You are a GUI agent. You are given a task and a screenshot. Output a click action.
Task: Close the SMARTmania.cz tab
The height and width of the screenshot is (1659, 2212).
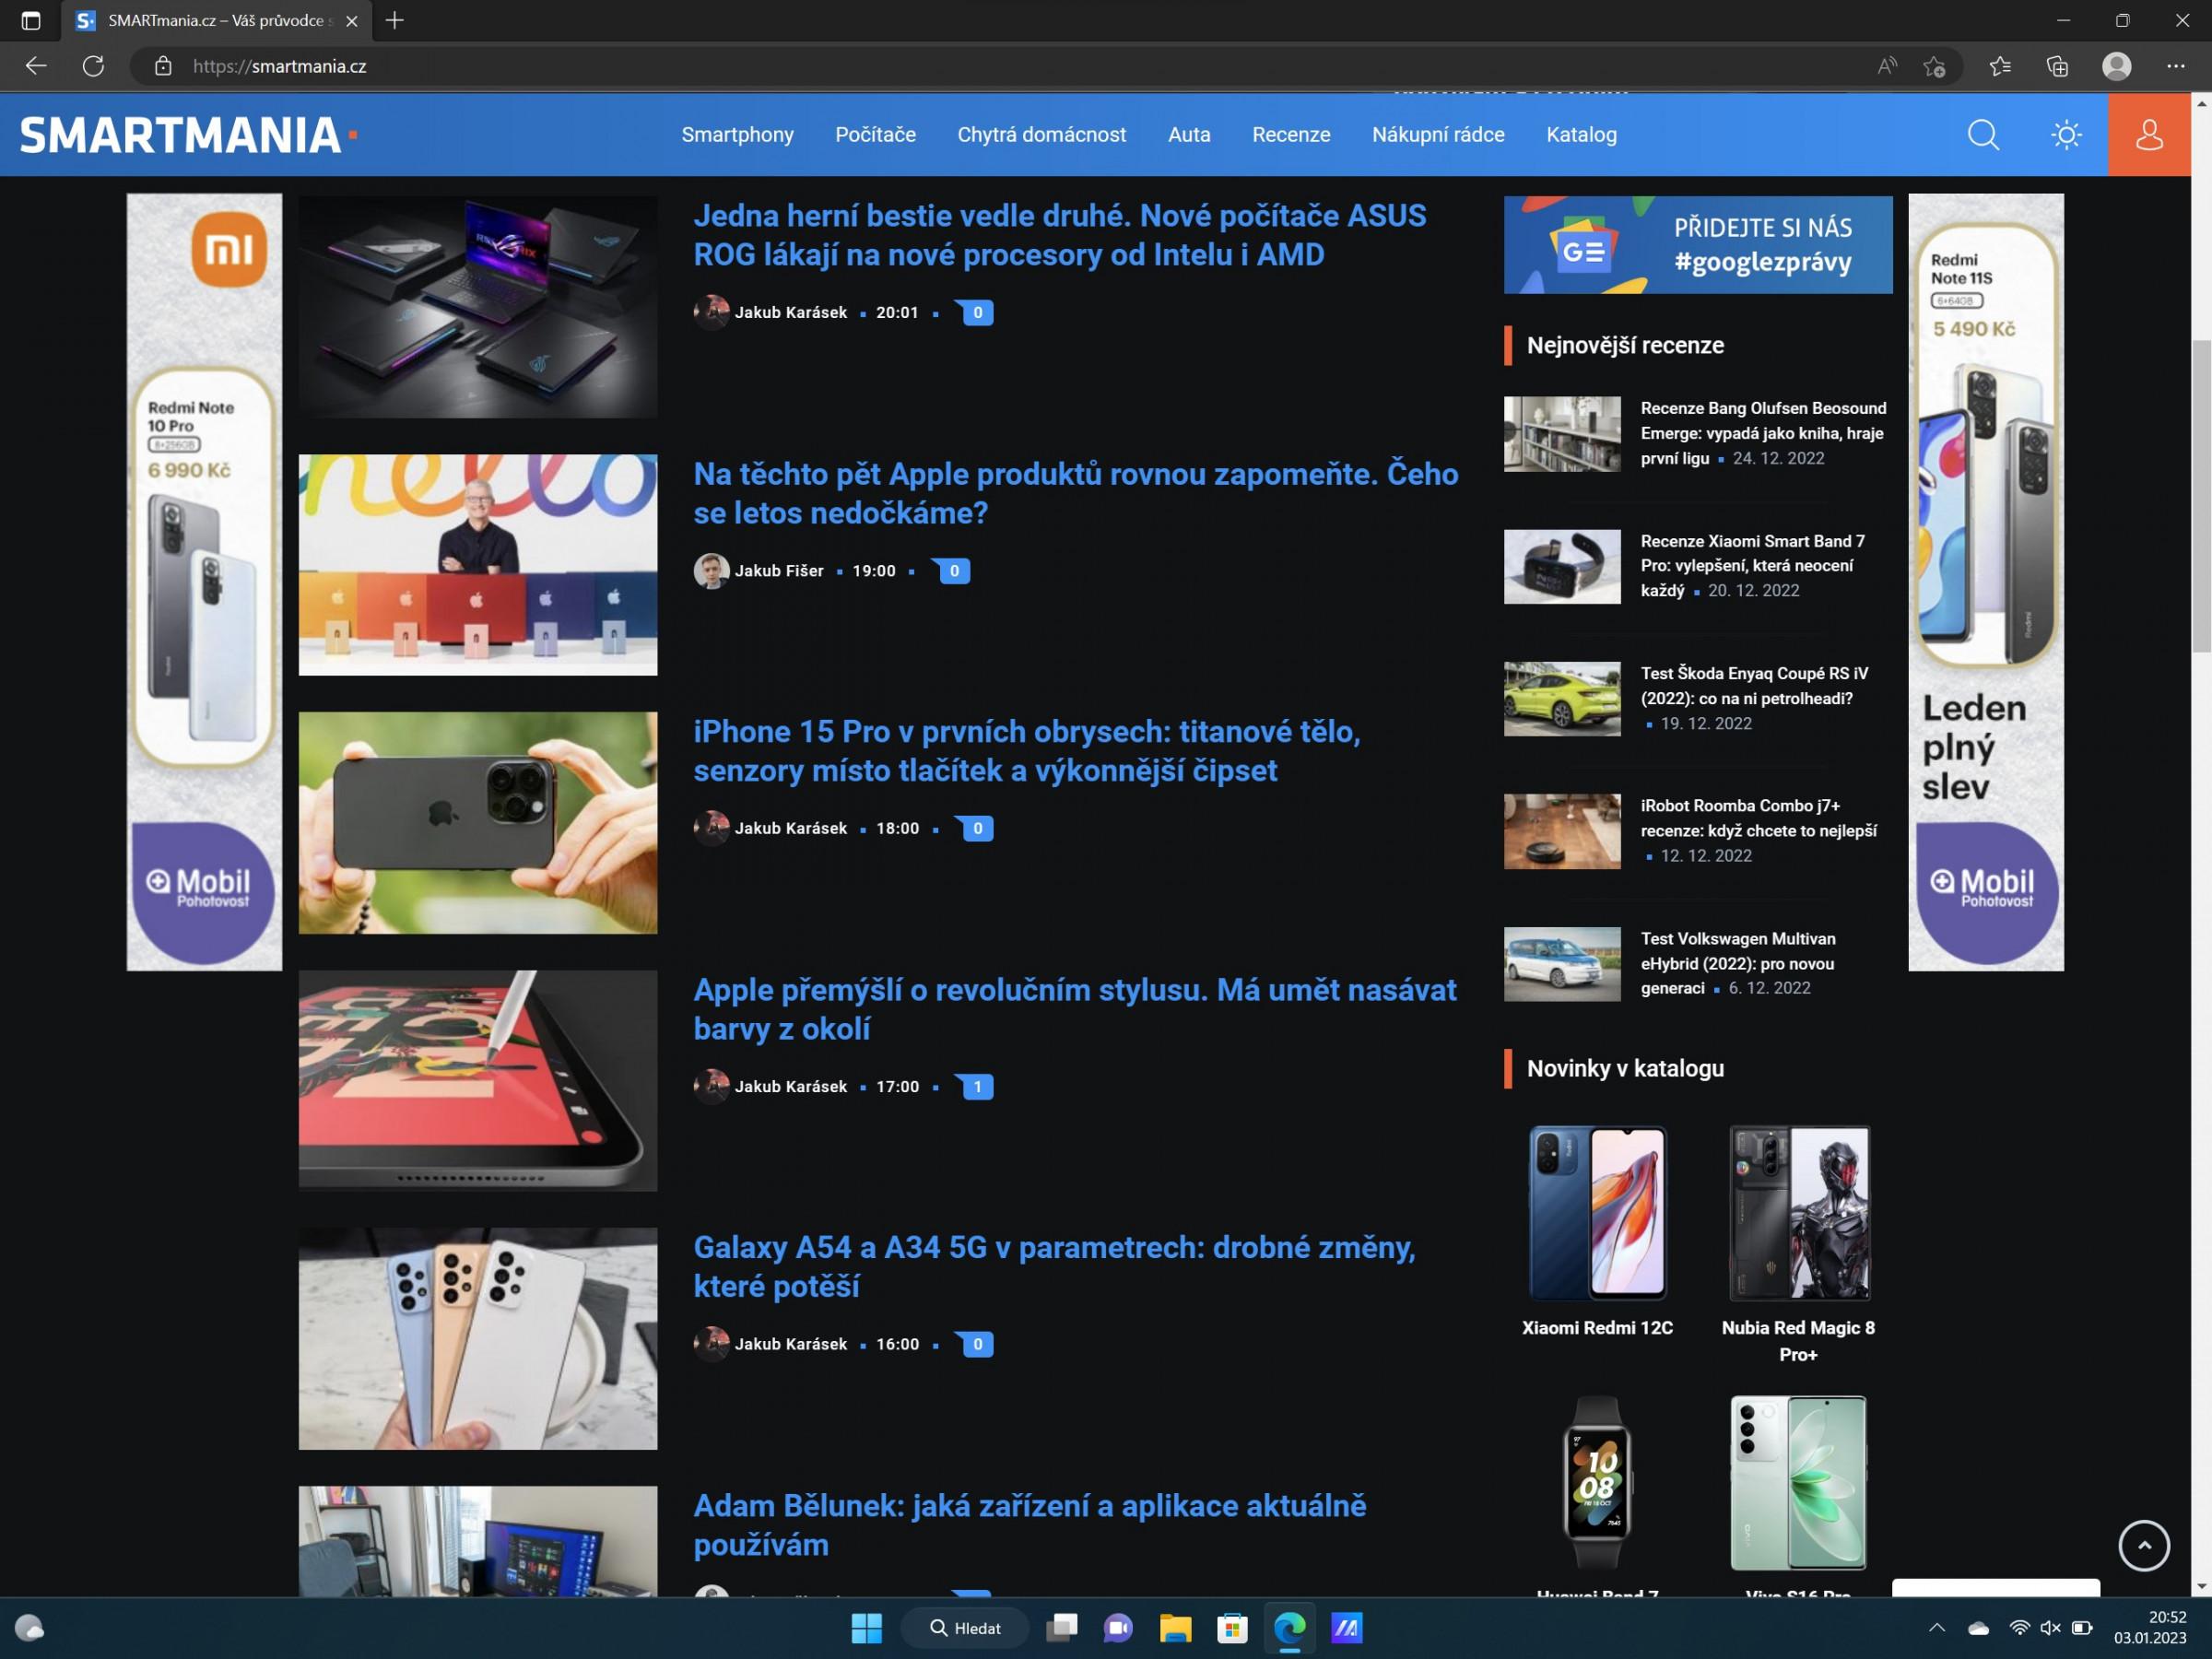pyautogui.click(x=351, y=20)
